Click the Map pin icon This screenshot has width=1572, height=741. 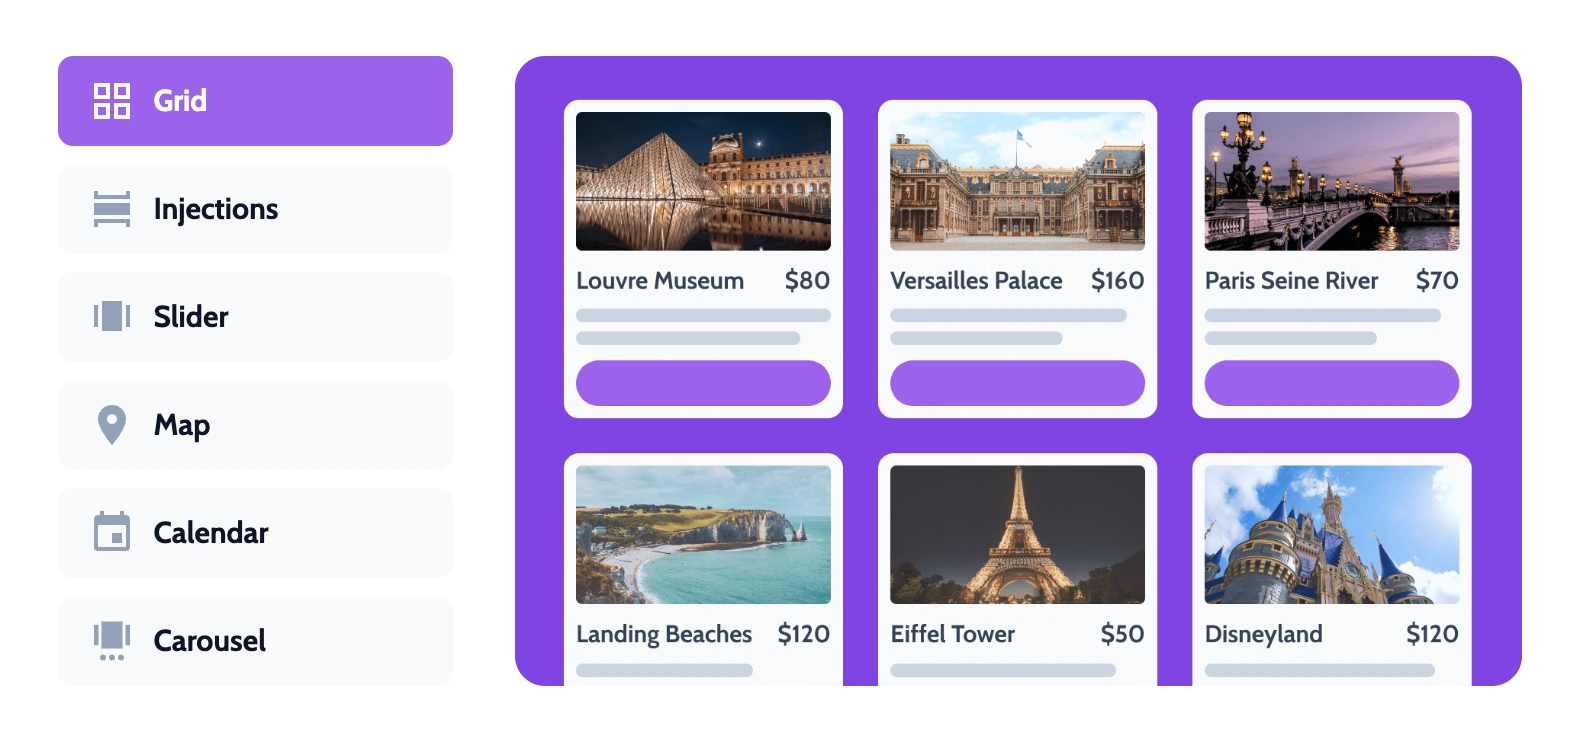pos(112,425)
